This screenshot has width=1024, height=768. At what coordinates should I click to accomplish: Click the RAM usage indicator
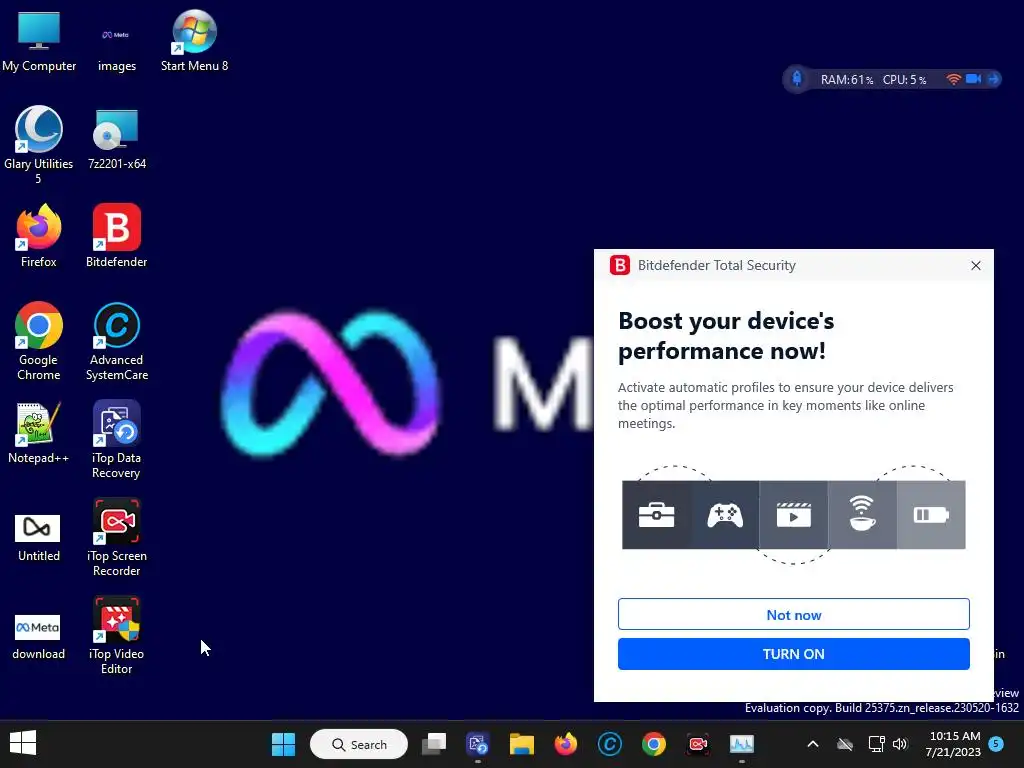tap(846, 80)
